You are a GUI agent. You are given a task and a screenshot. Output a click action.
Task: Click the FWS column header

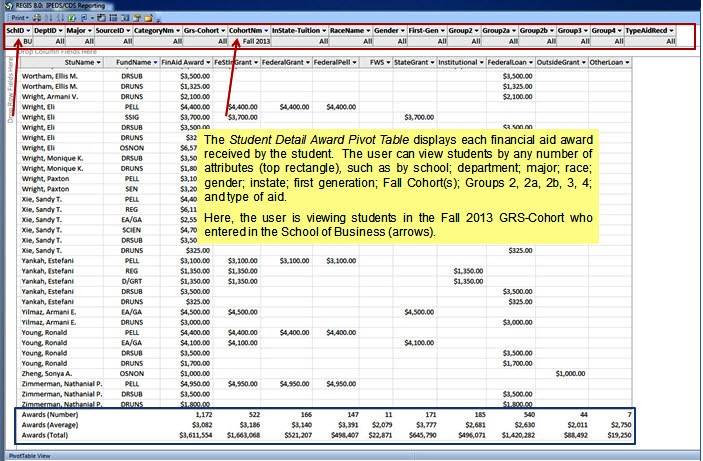tap(376, 62)
